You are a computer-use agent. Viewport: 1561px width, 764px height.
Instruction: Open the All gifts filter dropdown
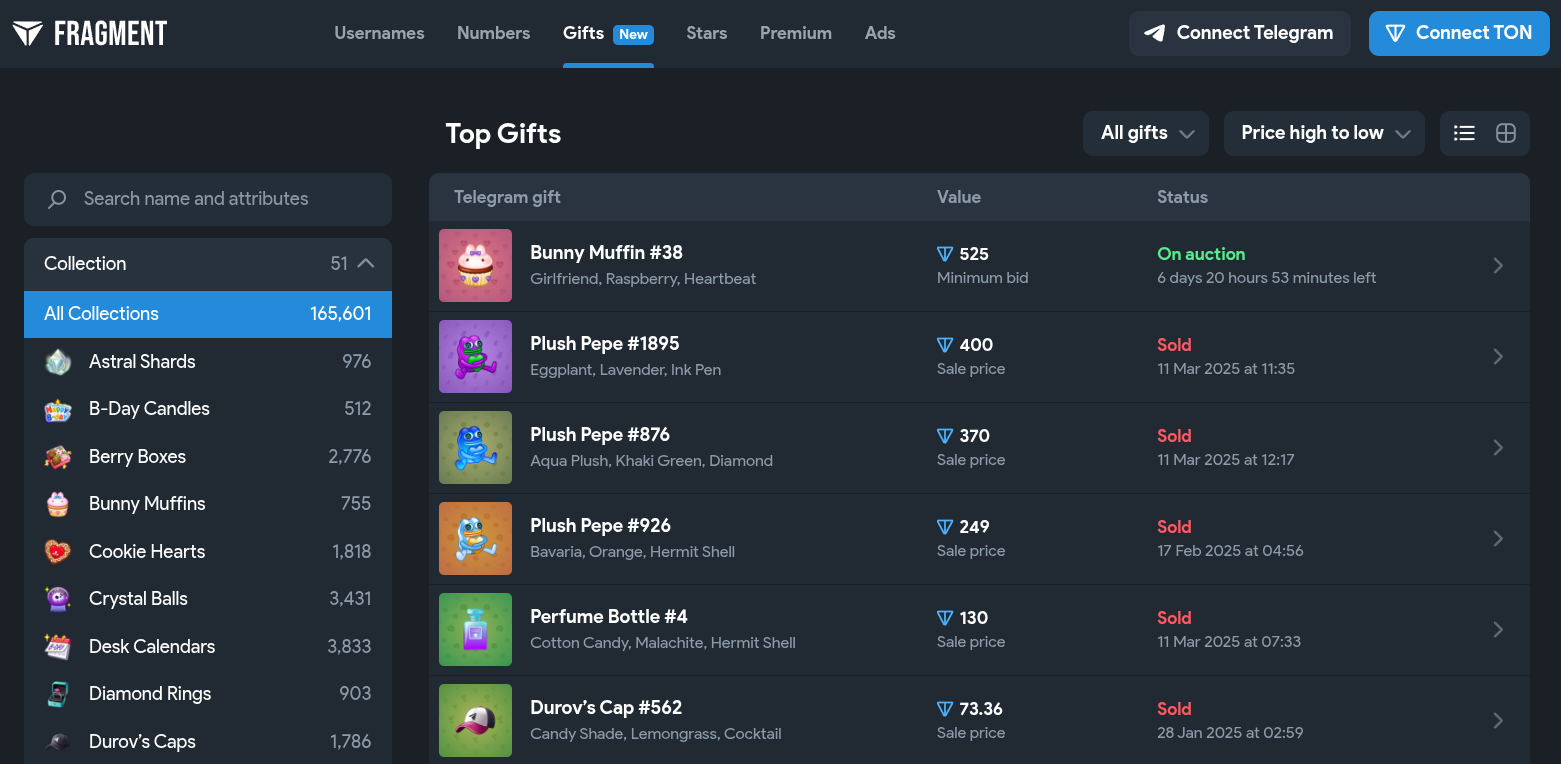pyautogui.click(x=1146, y=133)
